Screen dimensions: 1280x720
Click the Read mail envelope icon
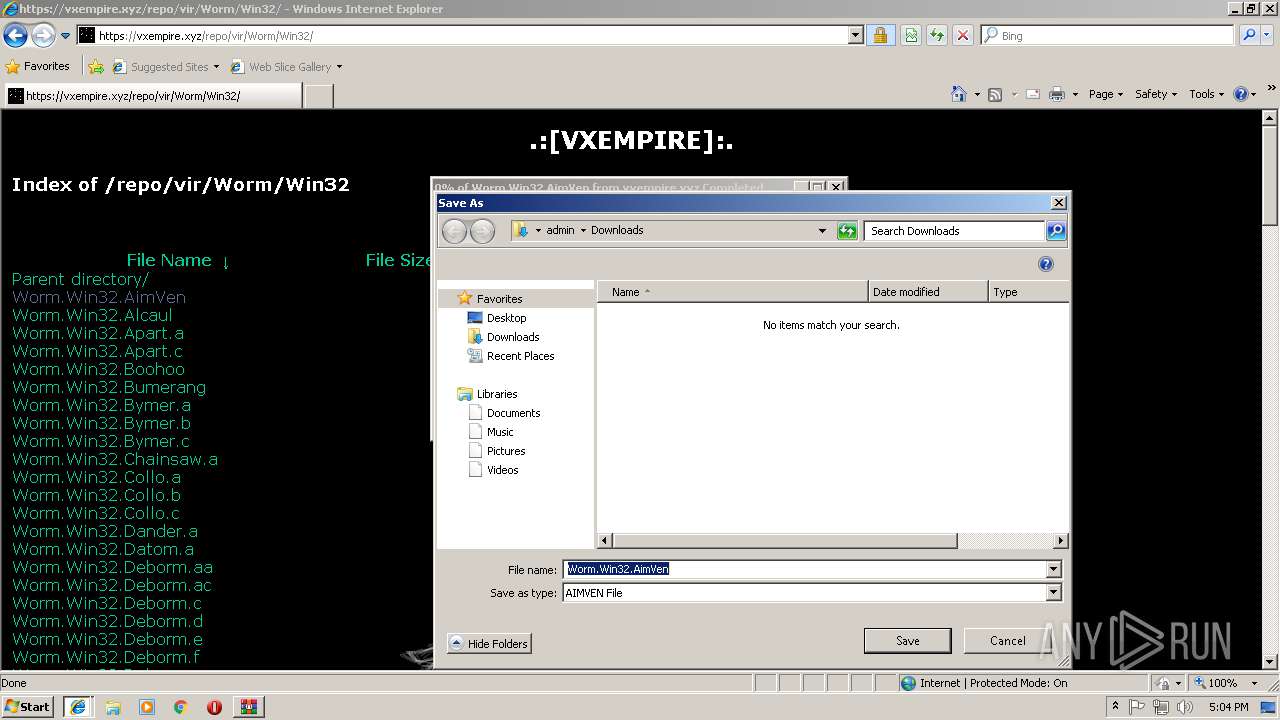(1032, 94)
